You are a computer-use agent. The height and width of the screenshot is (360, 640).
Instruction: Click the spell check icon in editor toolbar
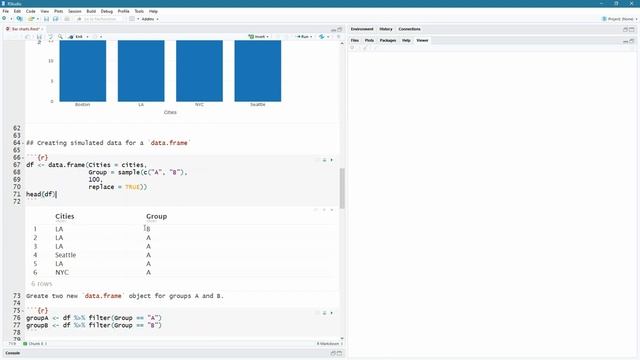point(51,37)
